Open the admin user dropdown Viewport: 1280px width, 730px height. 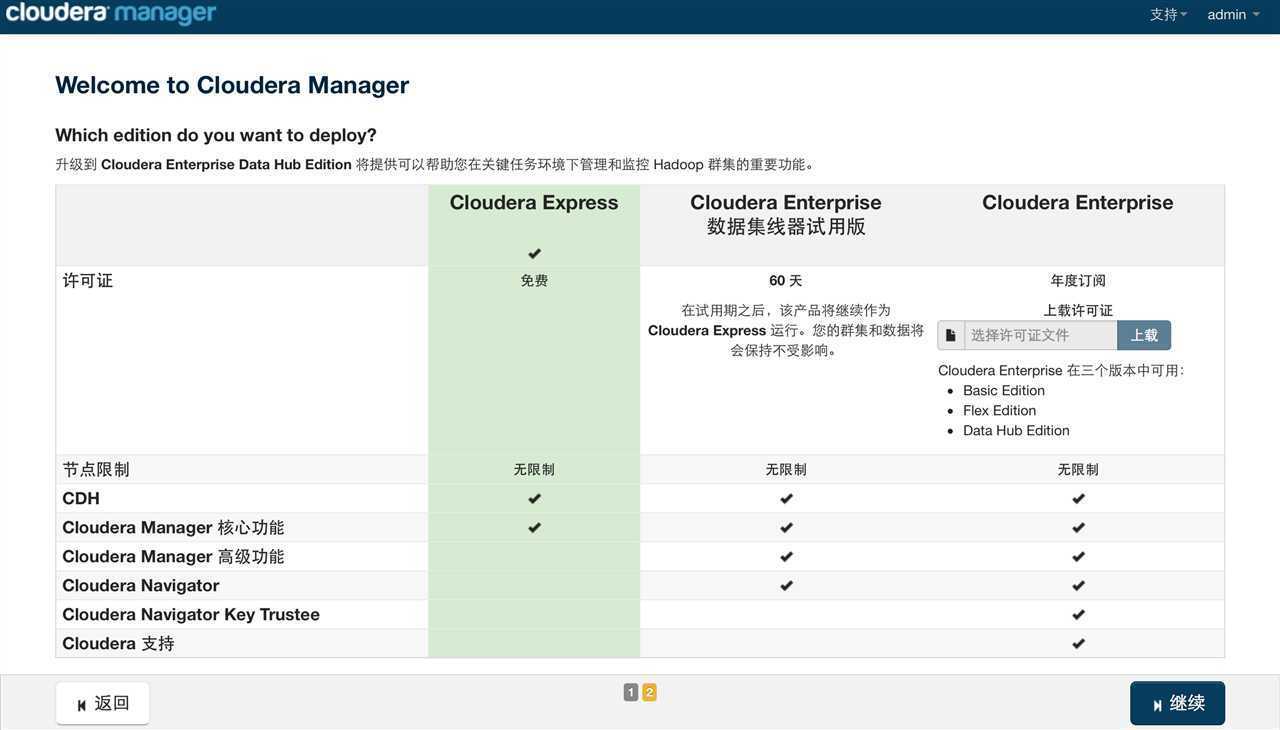coord(1233,14)
